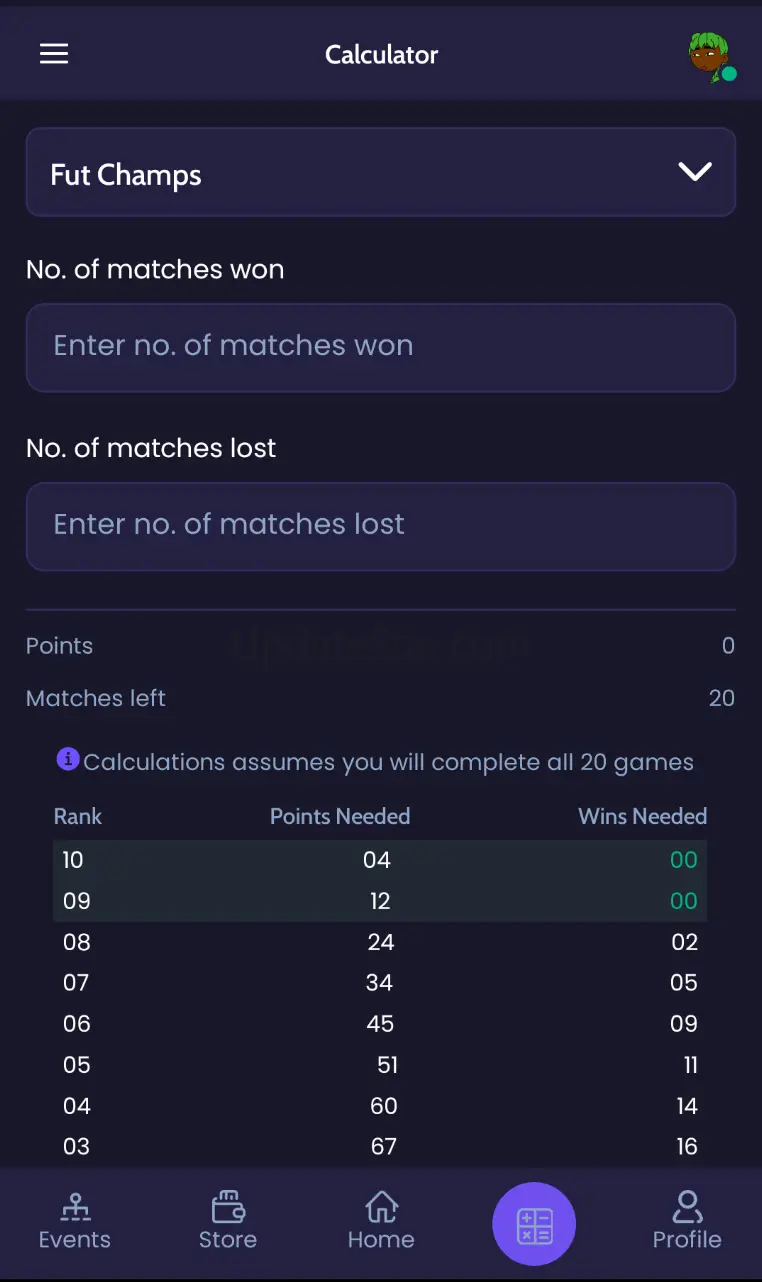Focus the matches lost input field
Viewport: 762px width, 1282px height.
pos(380,526)
